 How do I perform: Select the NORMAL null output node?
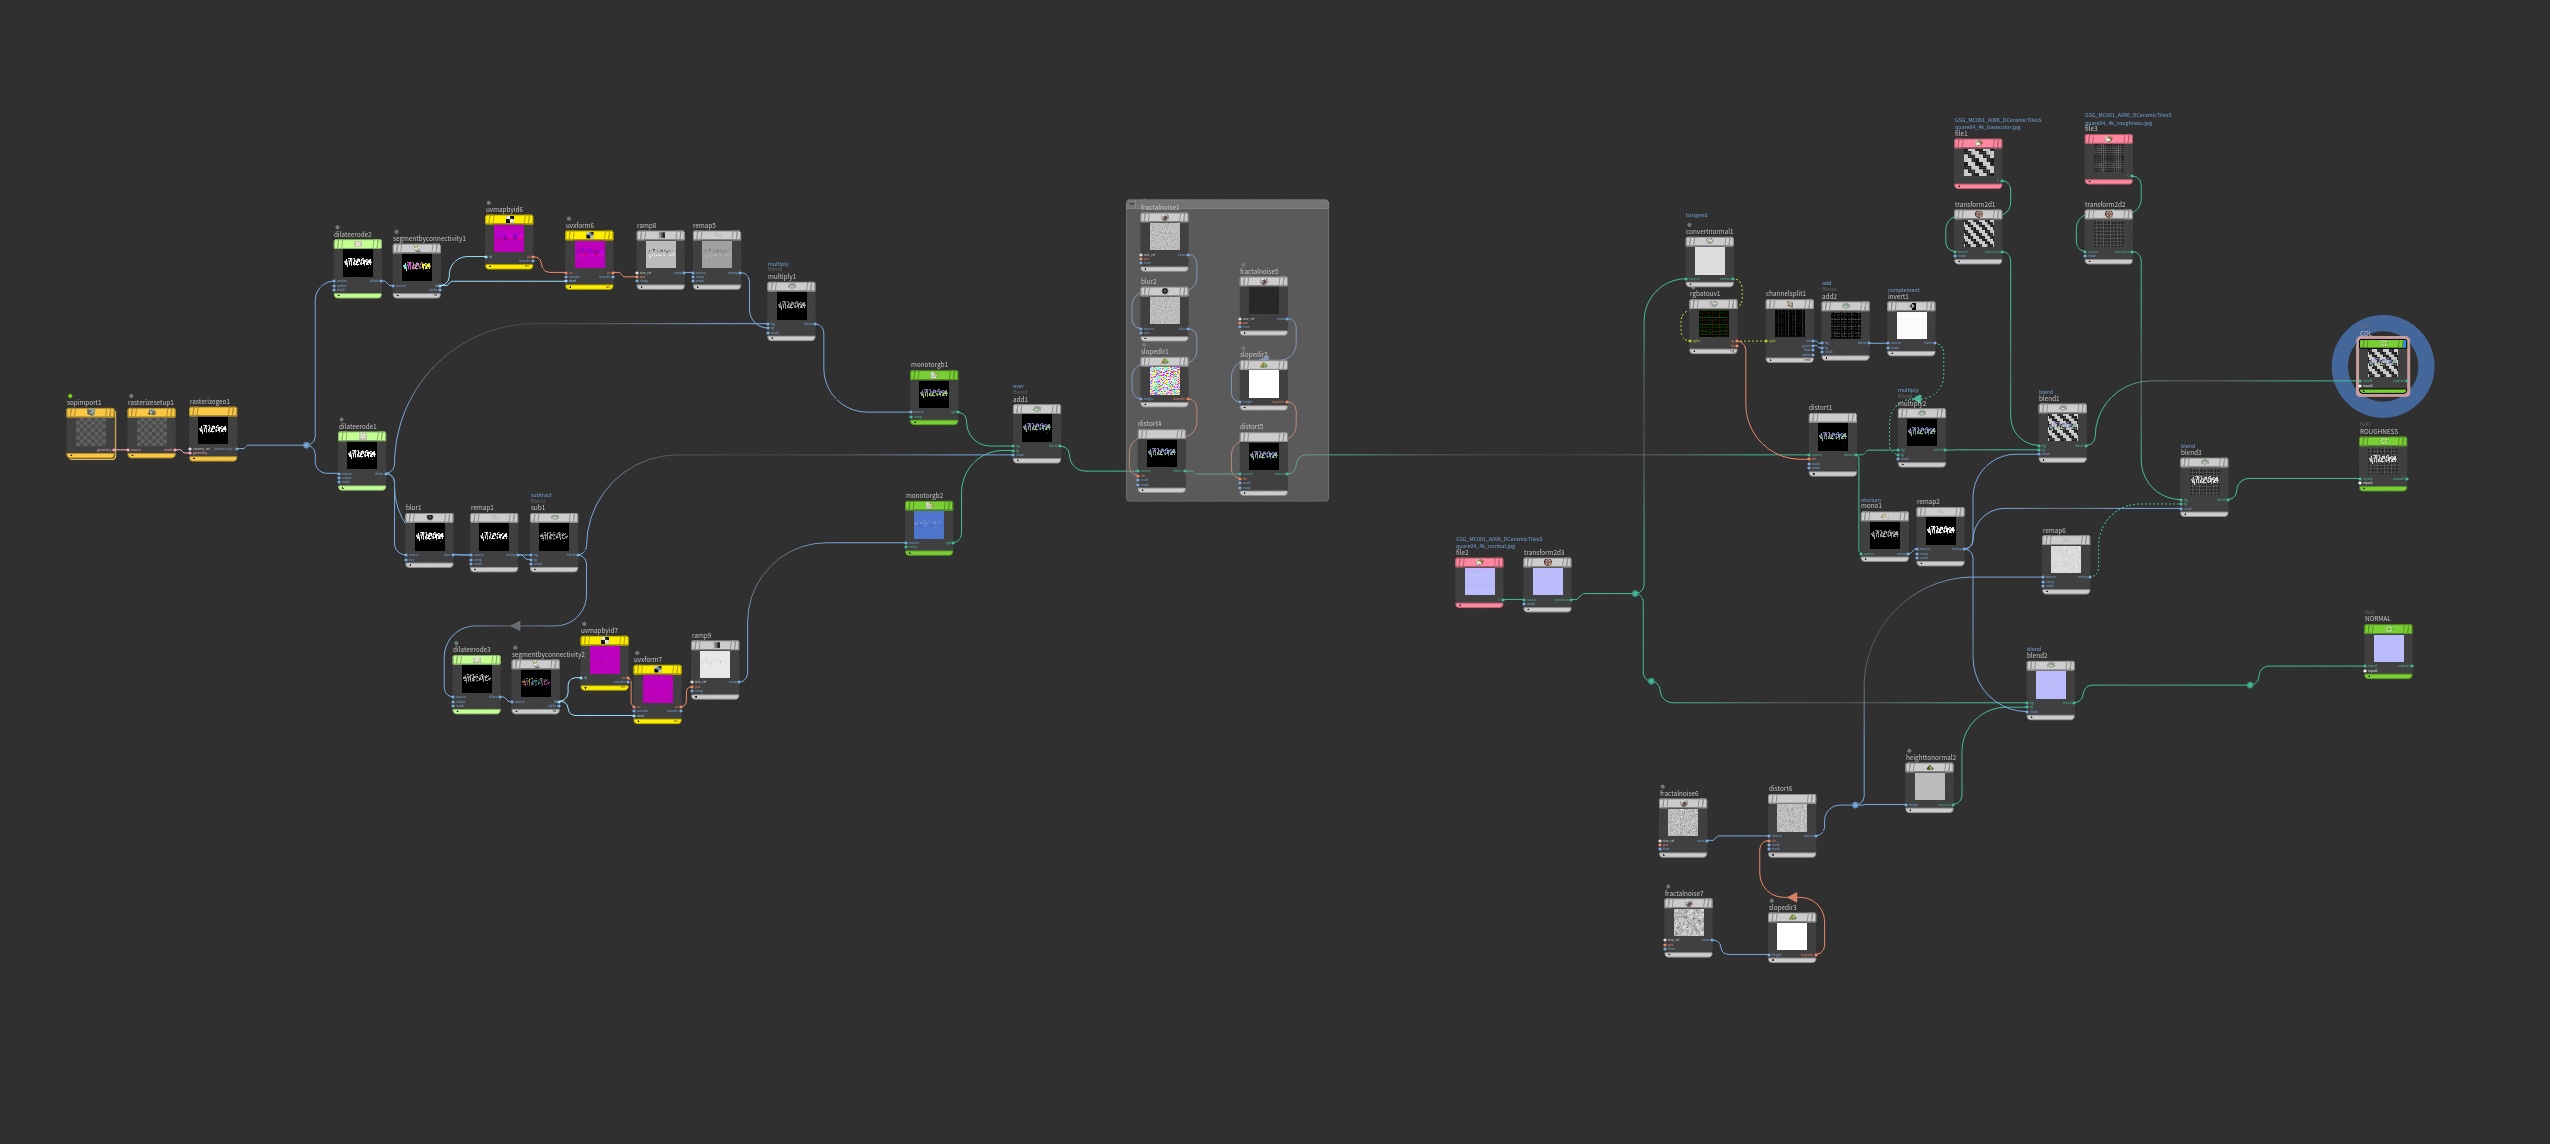[2389, 652]
